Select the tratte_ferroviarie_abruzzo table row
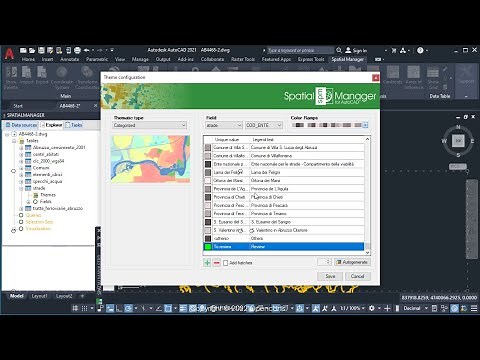Screen dimensions: 480x360 click(x=58, y=208)
